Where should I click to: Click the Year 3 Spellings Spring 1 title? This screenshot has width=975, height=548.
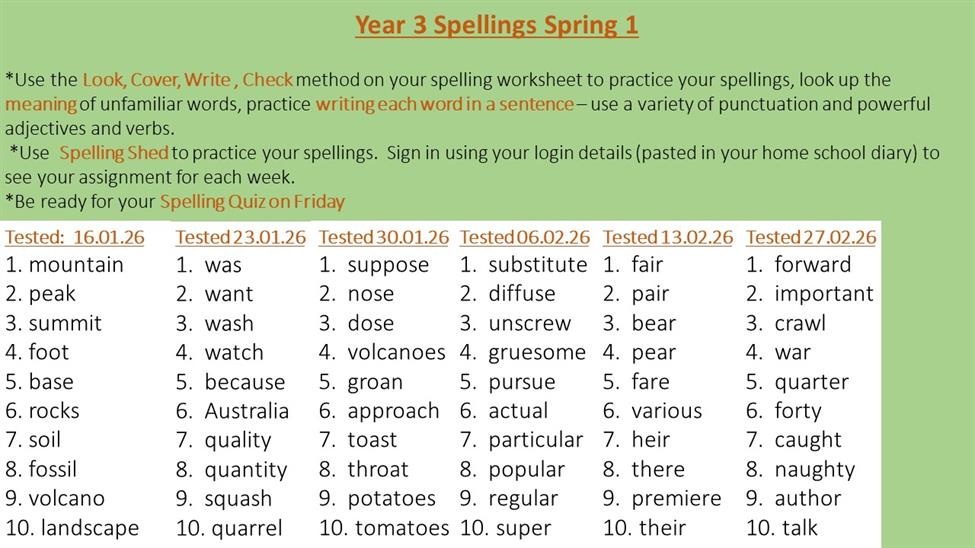(x=496, y=25)
